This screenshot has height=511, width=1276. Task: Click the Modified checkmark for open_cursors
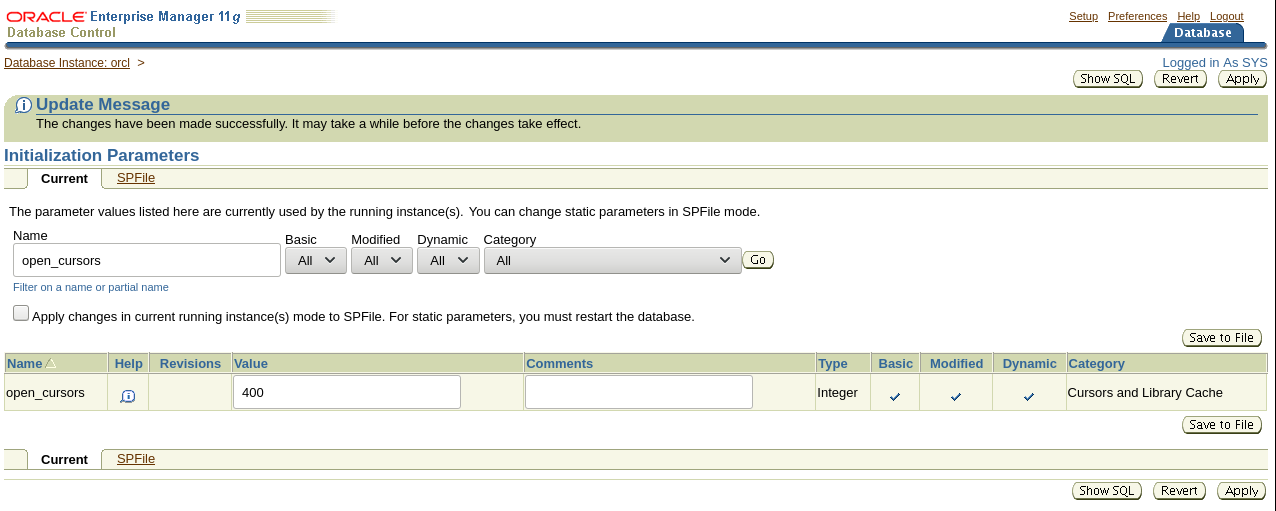click(x=956, y=397)
